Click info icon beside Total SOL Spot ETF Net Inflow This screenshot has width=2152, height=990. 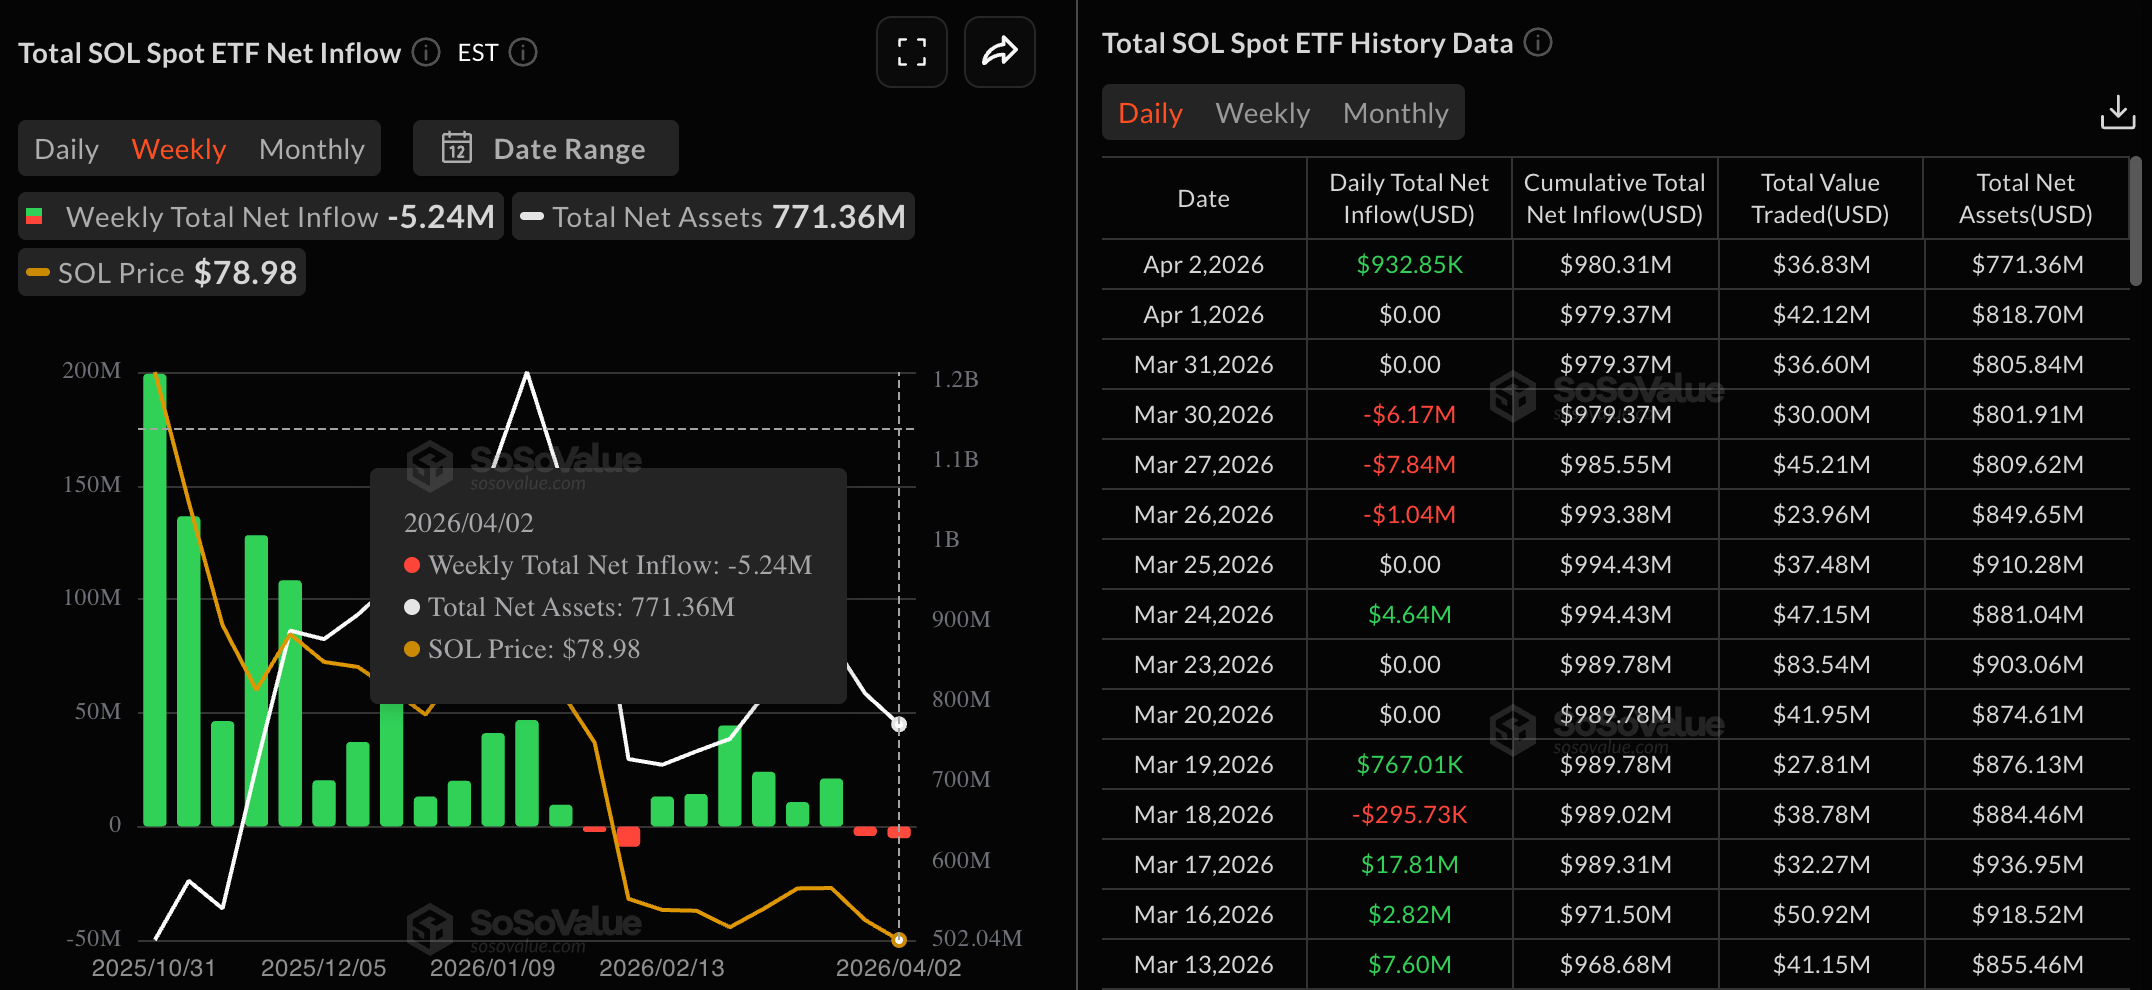tap(426, 52)
